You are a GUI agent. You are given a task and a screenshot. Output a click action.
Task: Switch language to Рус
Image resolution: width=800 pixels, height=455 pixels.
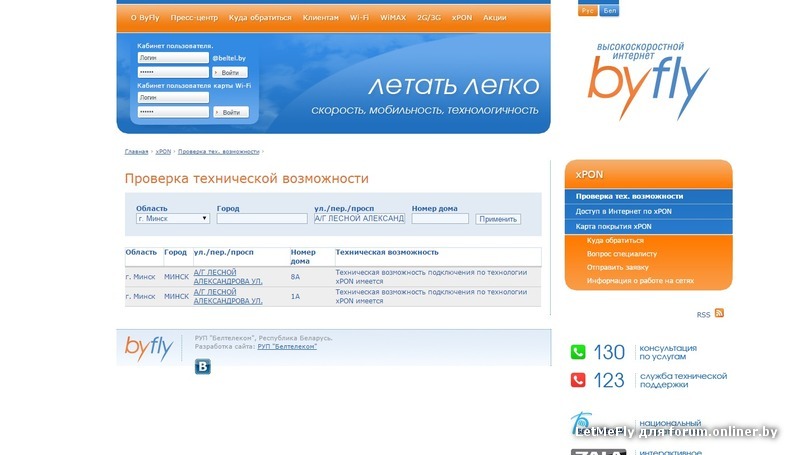pyautogui.click(x=587, y=10)
